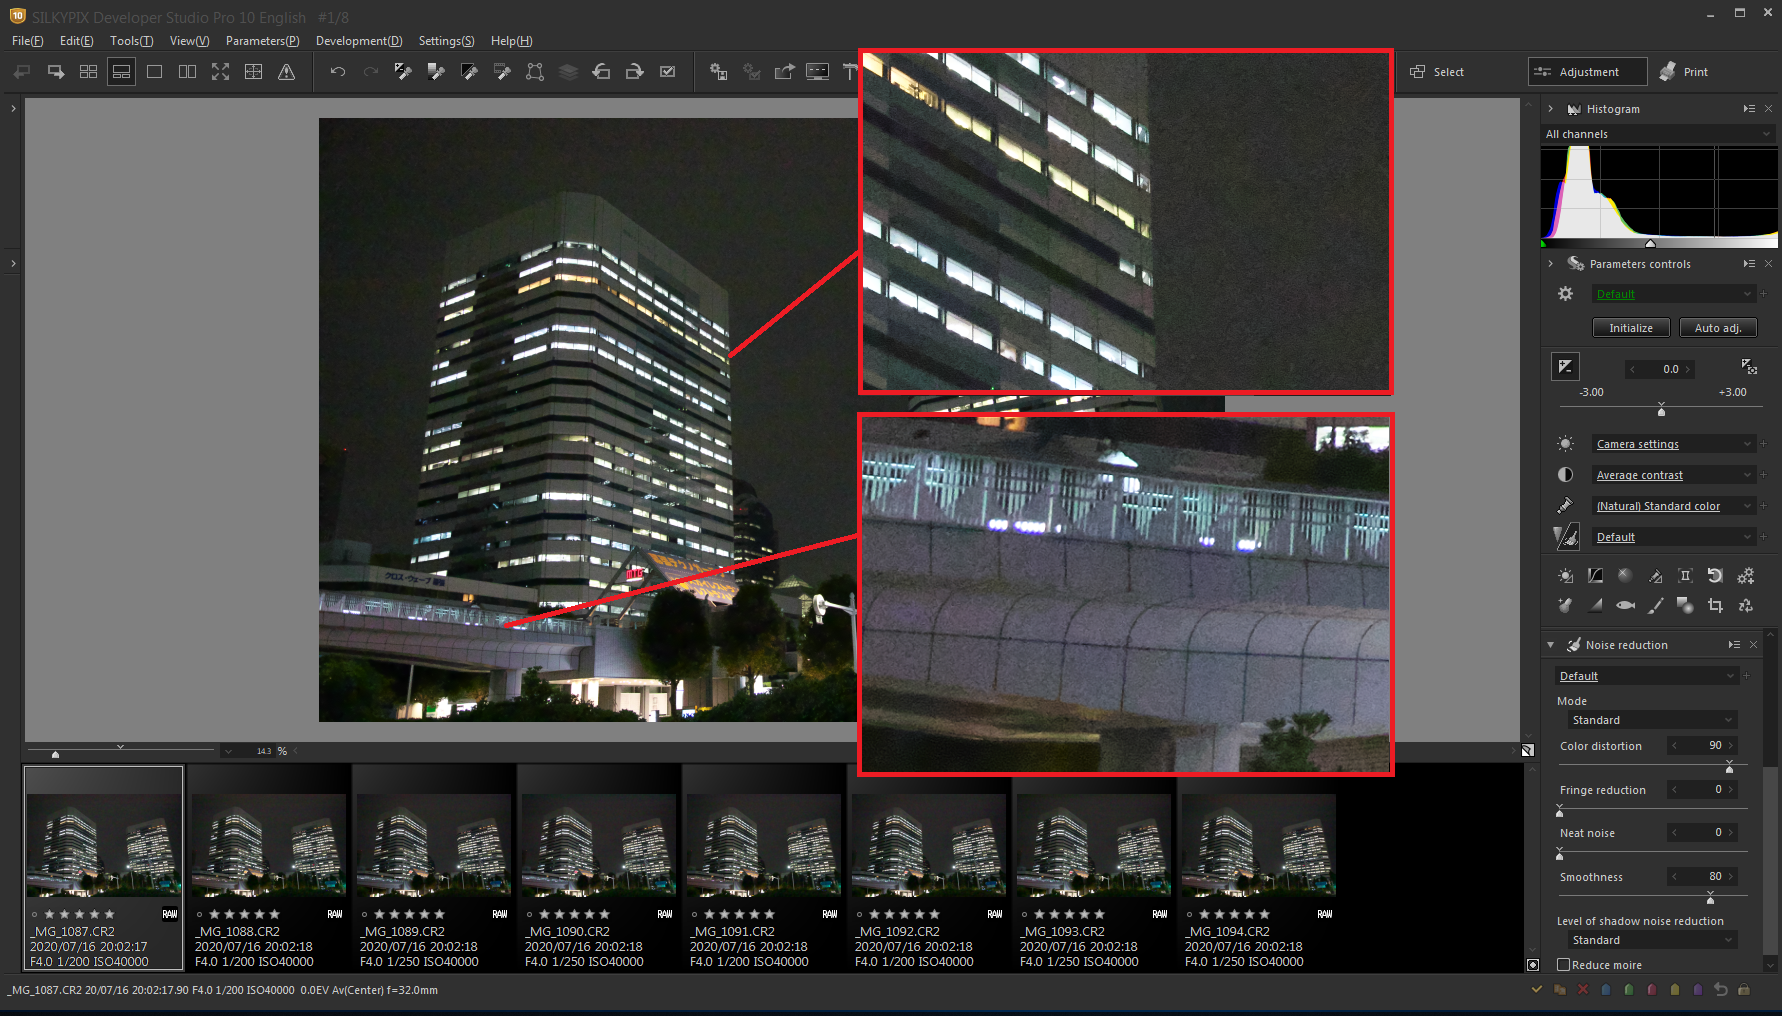Open the Camera settings white balance dropdown
This screenshot has width=1782, height=1016.
(1673, 444)
